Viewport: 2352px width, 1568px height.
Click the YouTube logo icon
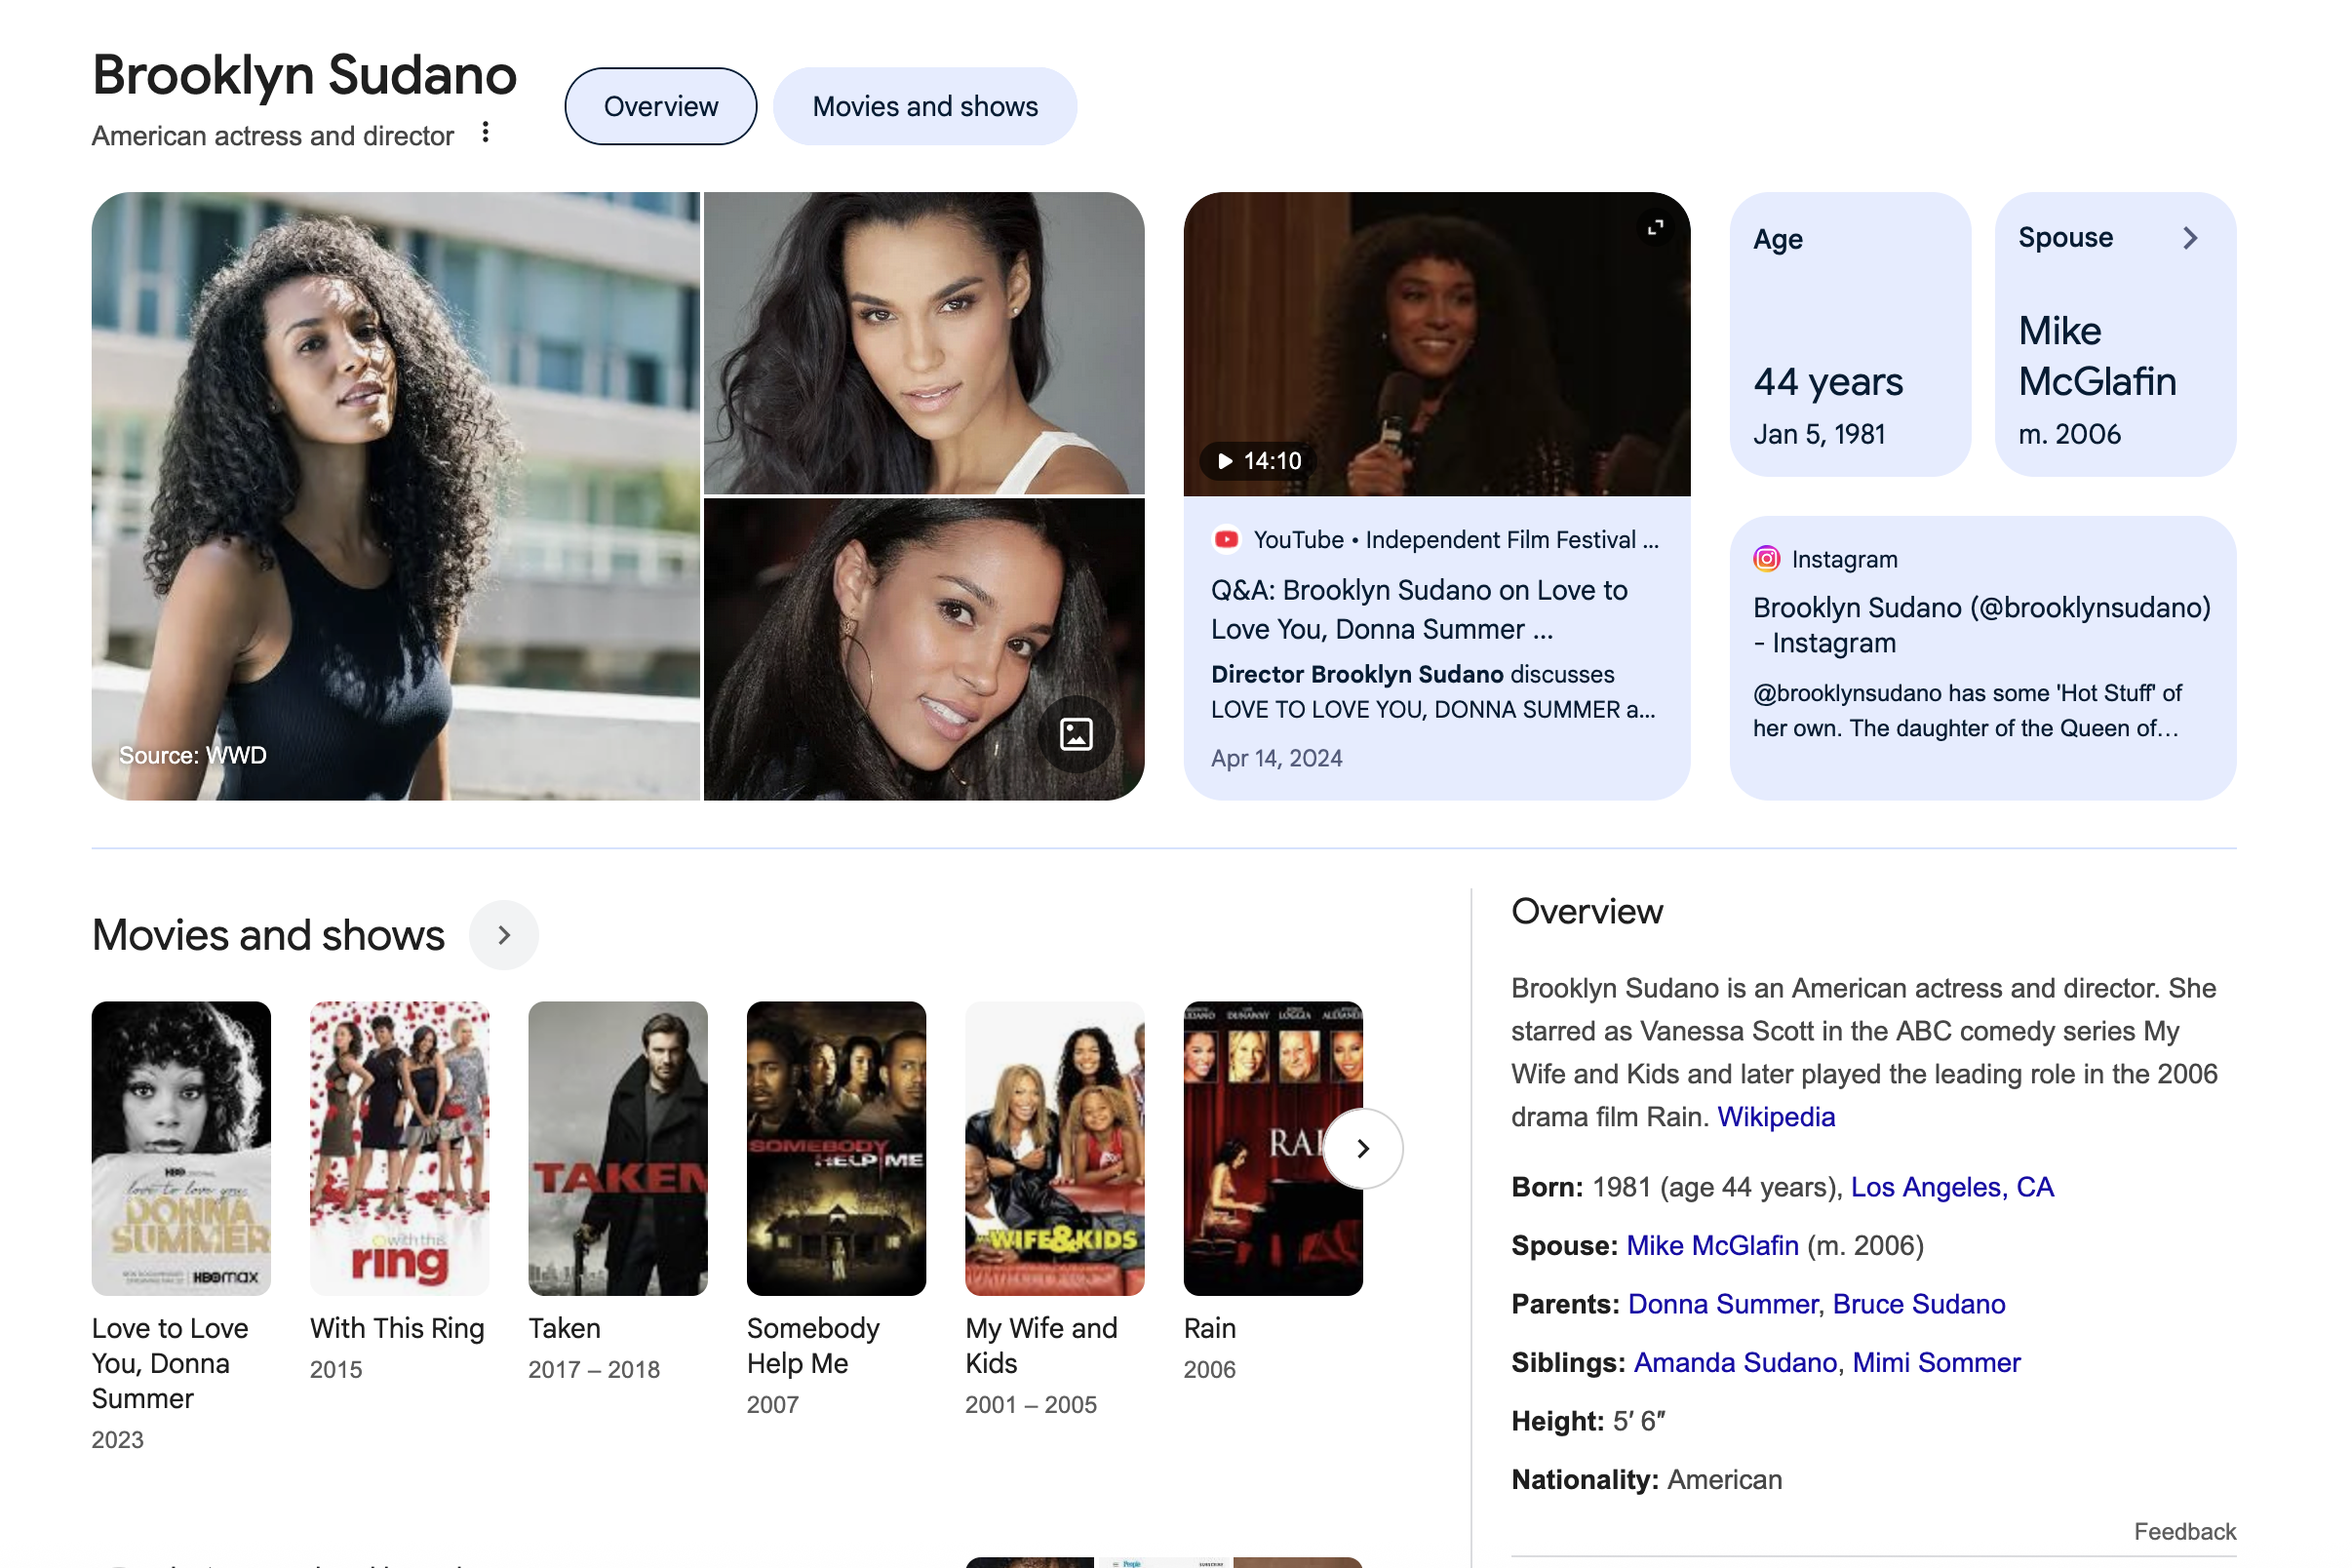[1226, 540]
